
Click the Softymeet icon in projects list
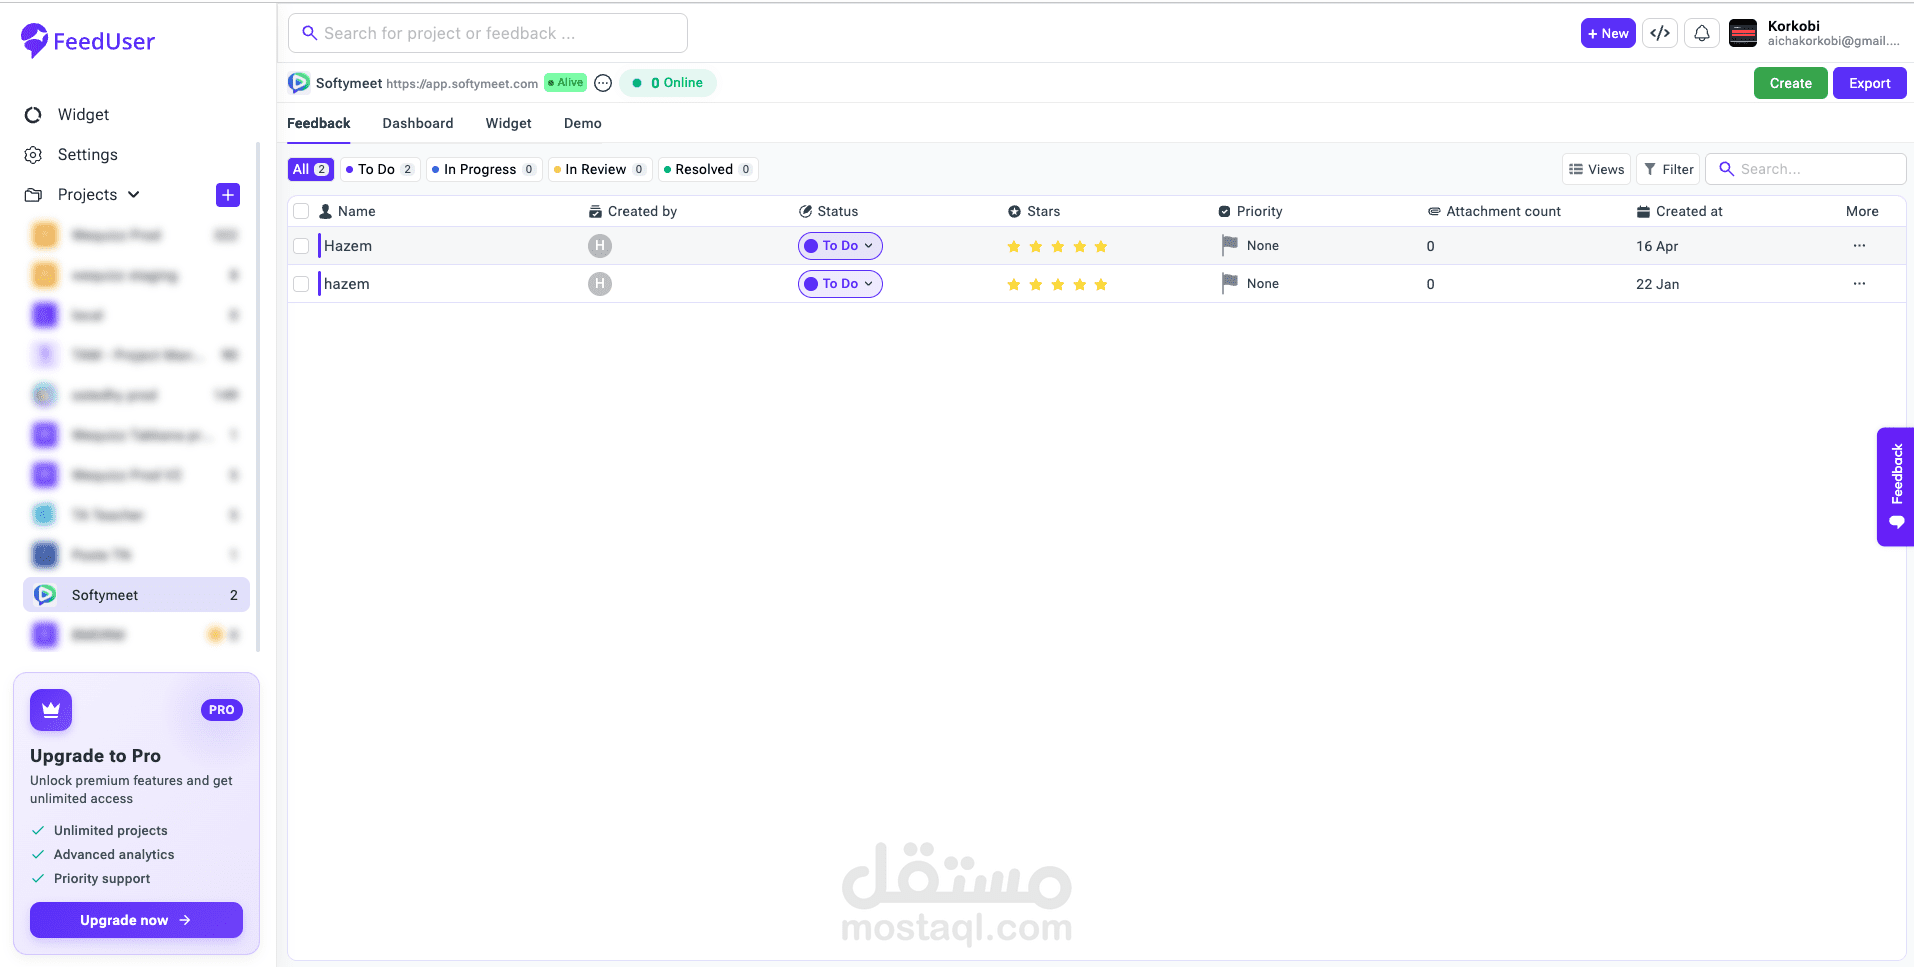(x=45, y=595)
